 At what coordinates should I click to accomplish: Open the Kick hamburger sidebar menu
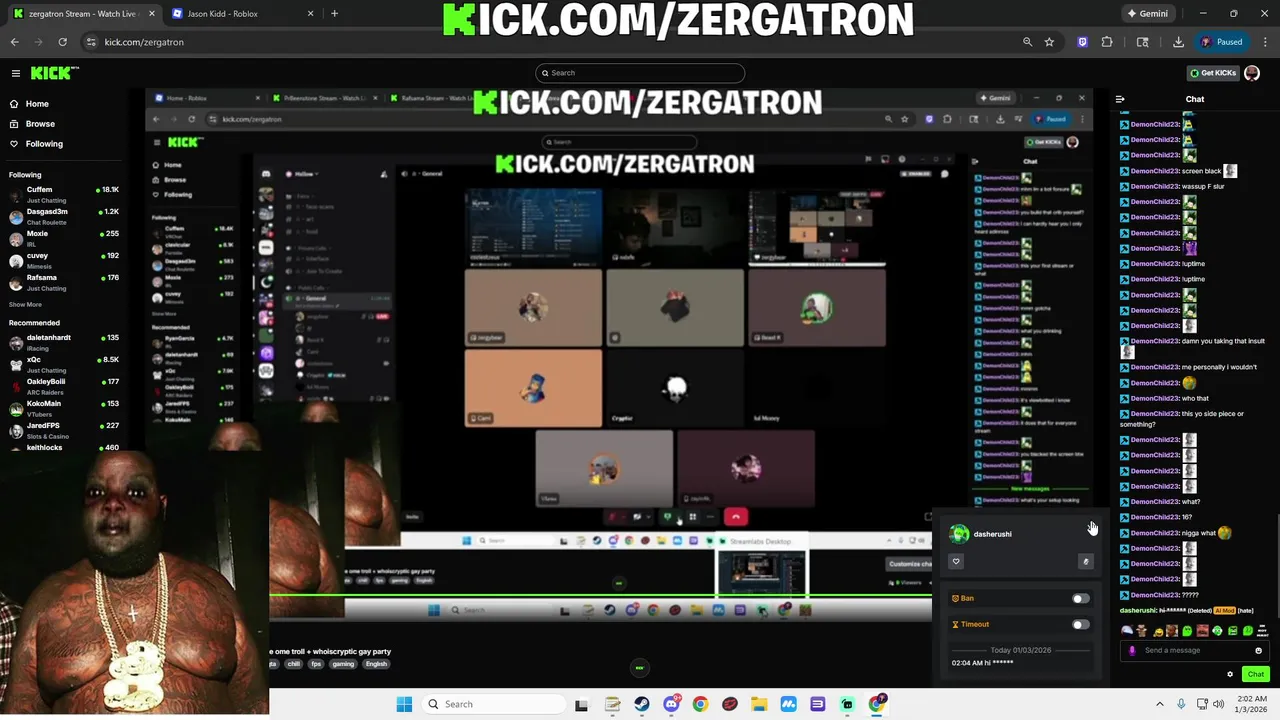coord(16,73)
